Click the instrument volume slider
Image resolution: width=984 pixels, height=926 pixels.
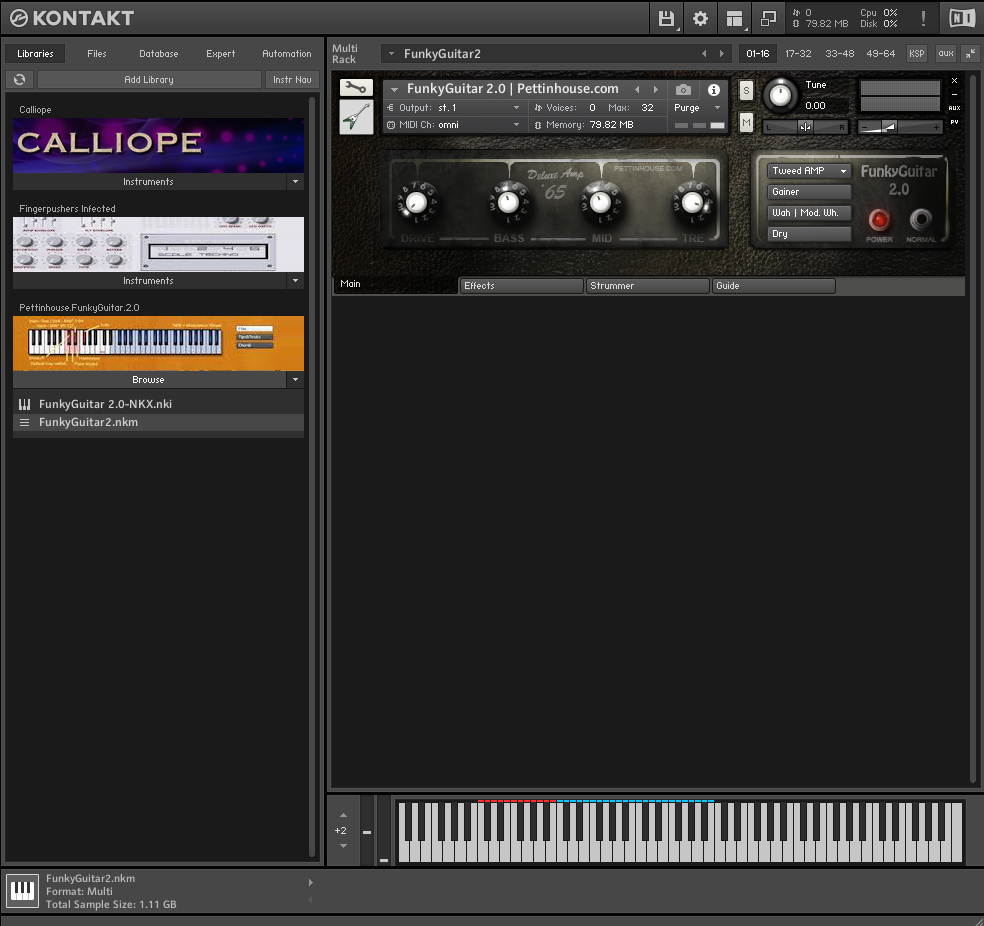coord(900,127)
